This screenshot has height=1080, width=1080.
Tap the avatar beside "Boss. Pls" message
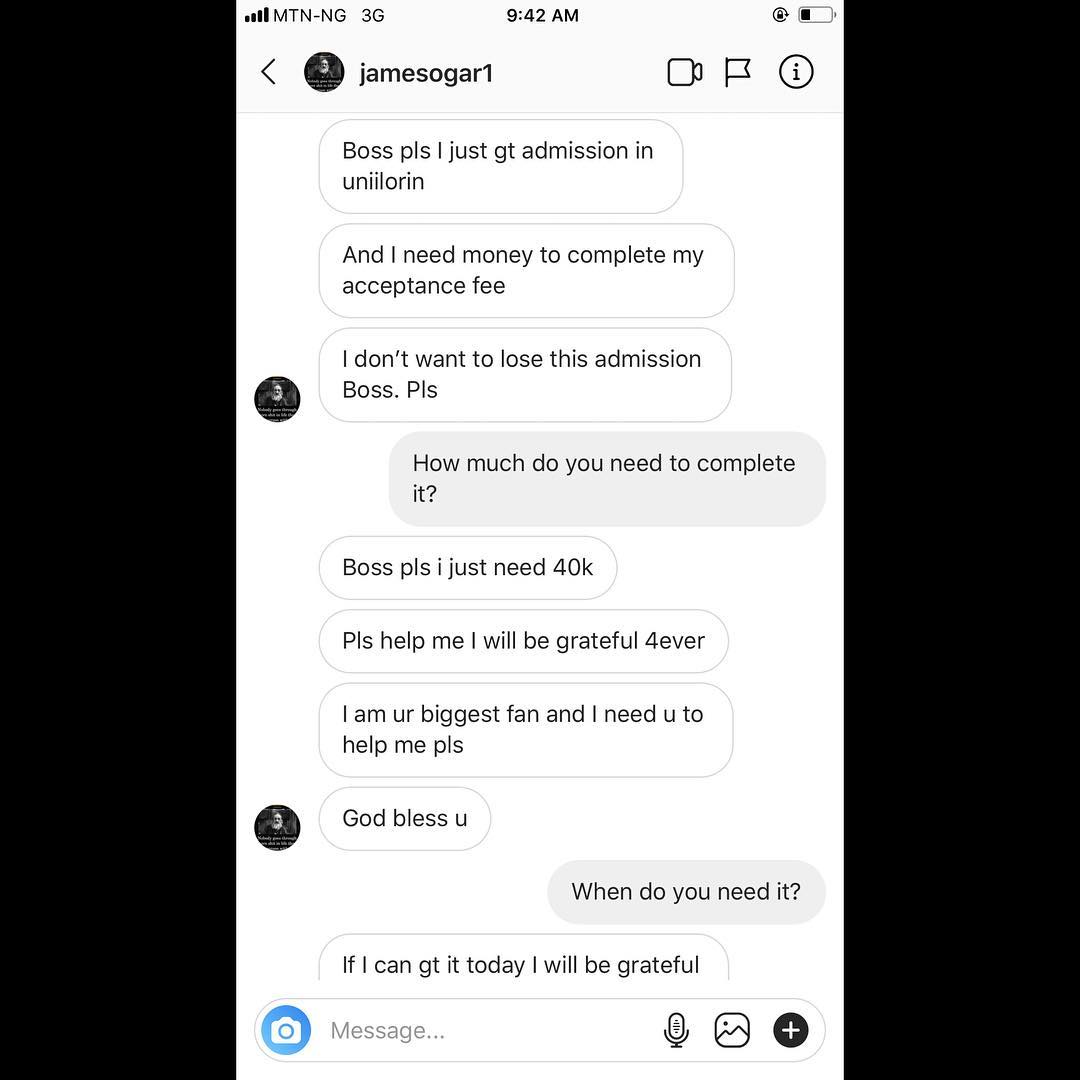pyautogui.click(x=277, y=399)
